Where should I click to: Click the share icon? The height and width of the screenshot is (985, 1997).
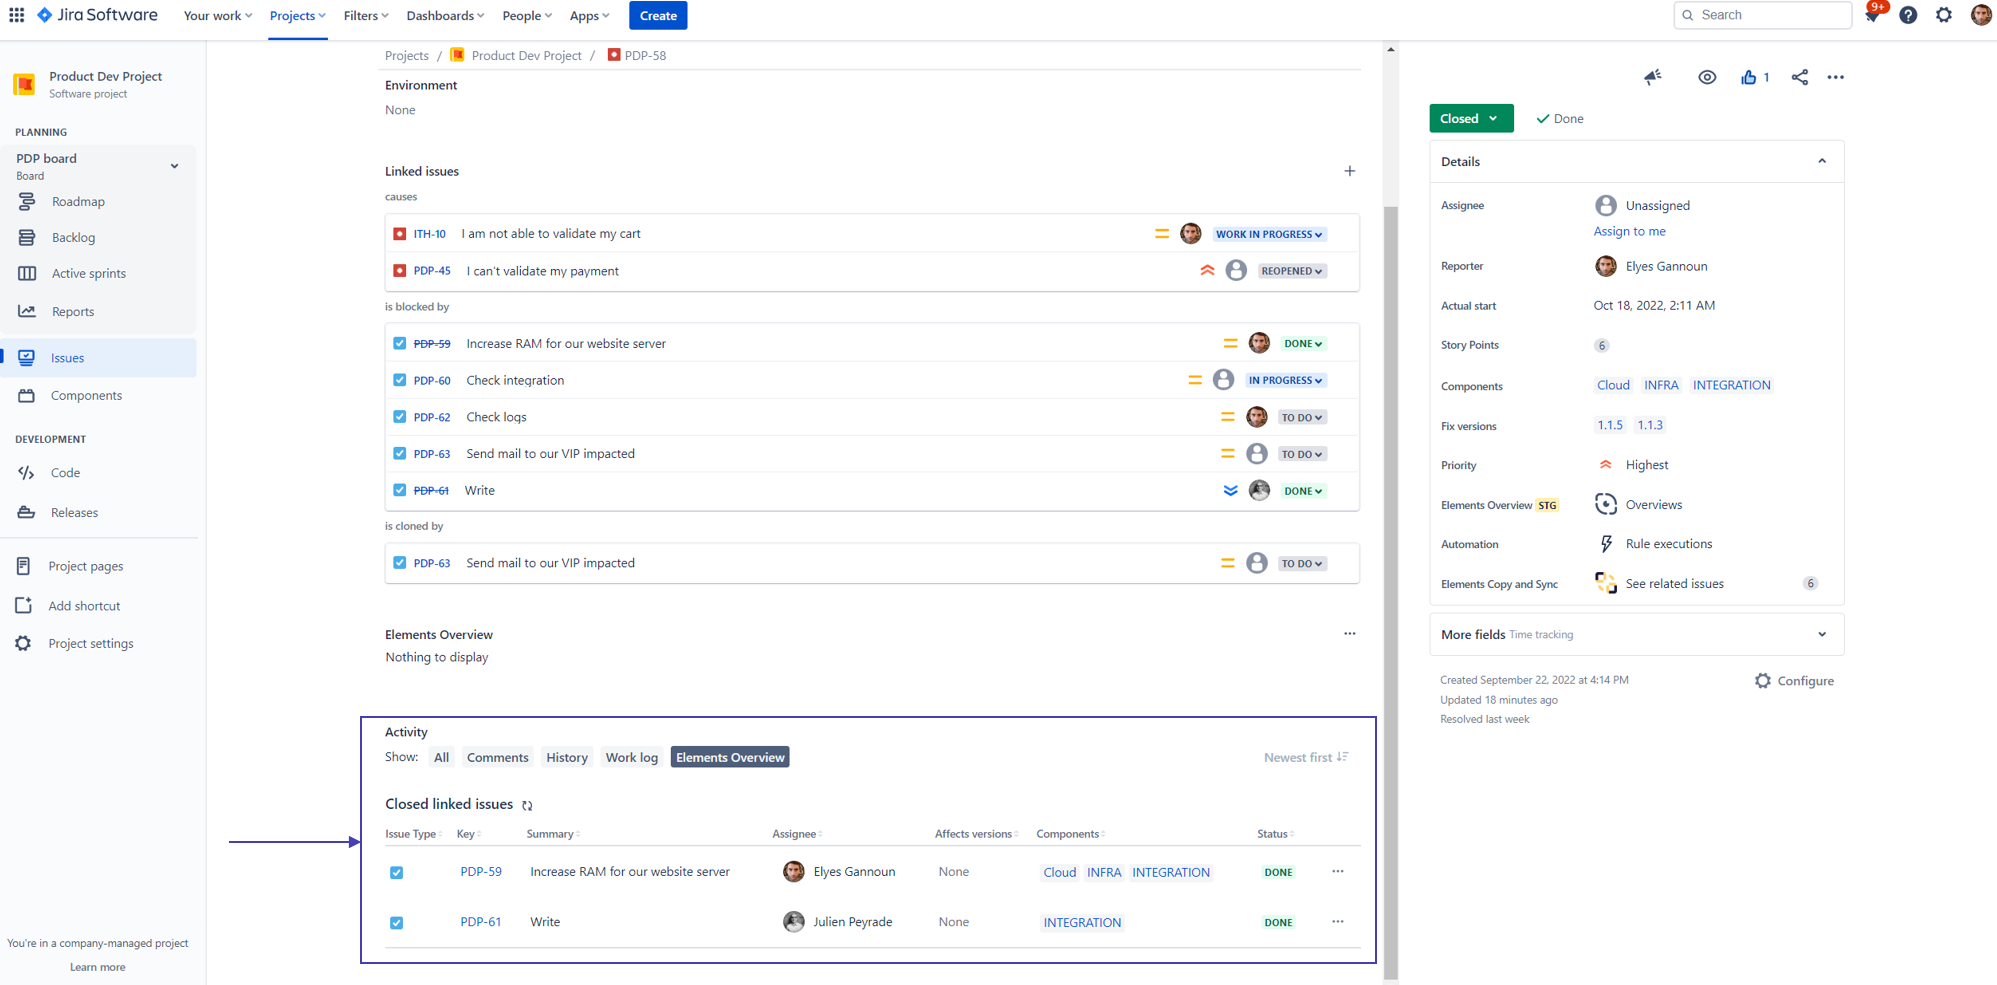[x=1799, y=77]
